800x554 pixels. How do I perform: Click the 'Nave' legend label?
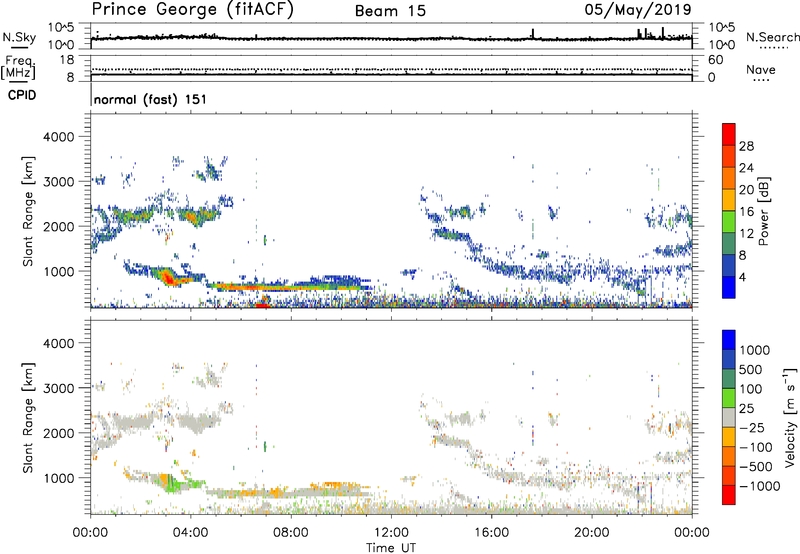761,70
